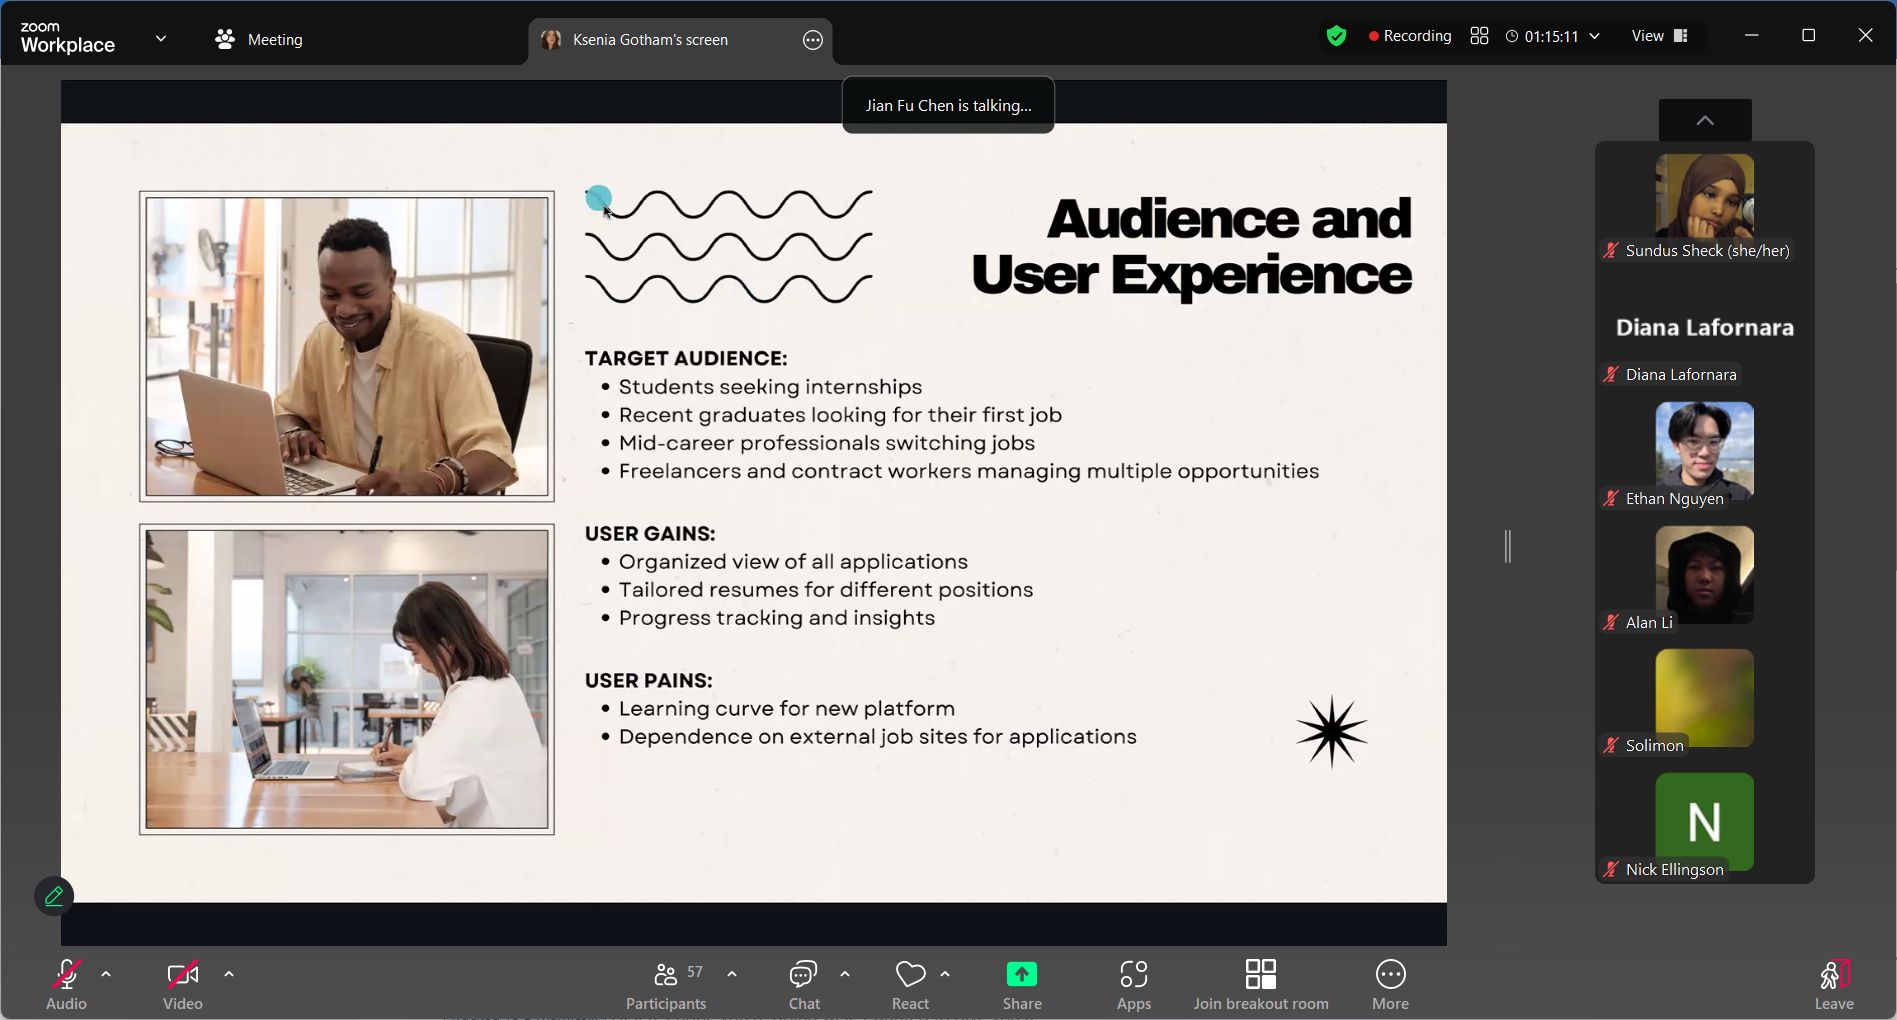
Task: Click the encryption shield icon
Action: tap(1336, 37)
